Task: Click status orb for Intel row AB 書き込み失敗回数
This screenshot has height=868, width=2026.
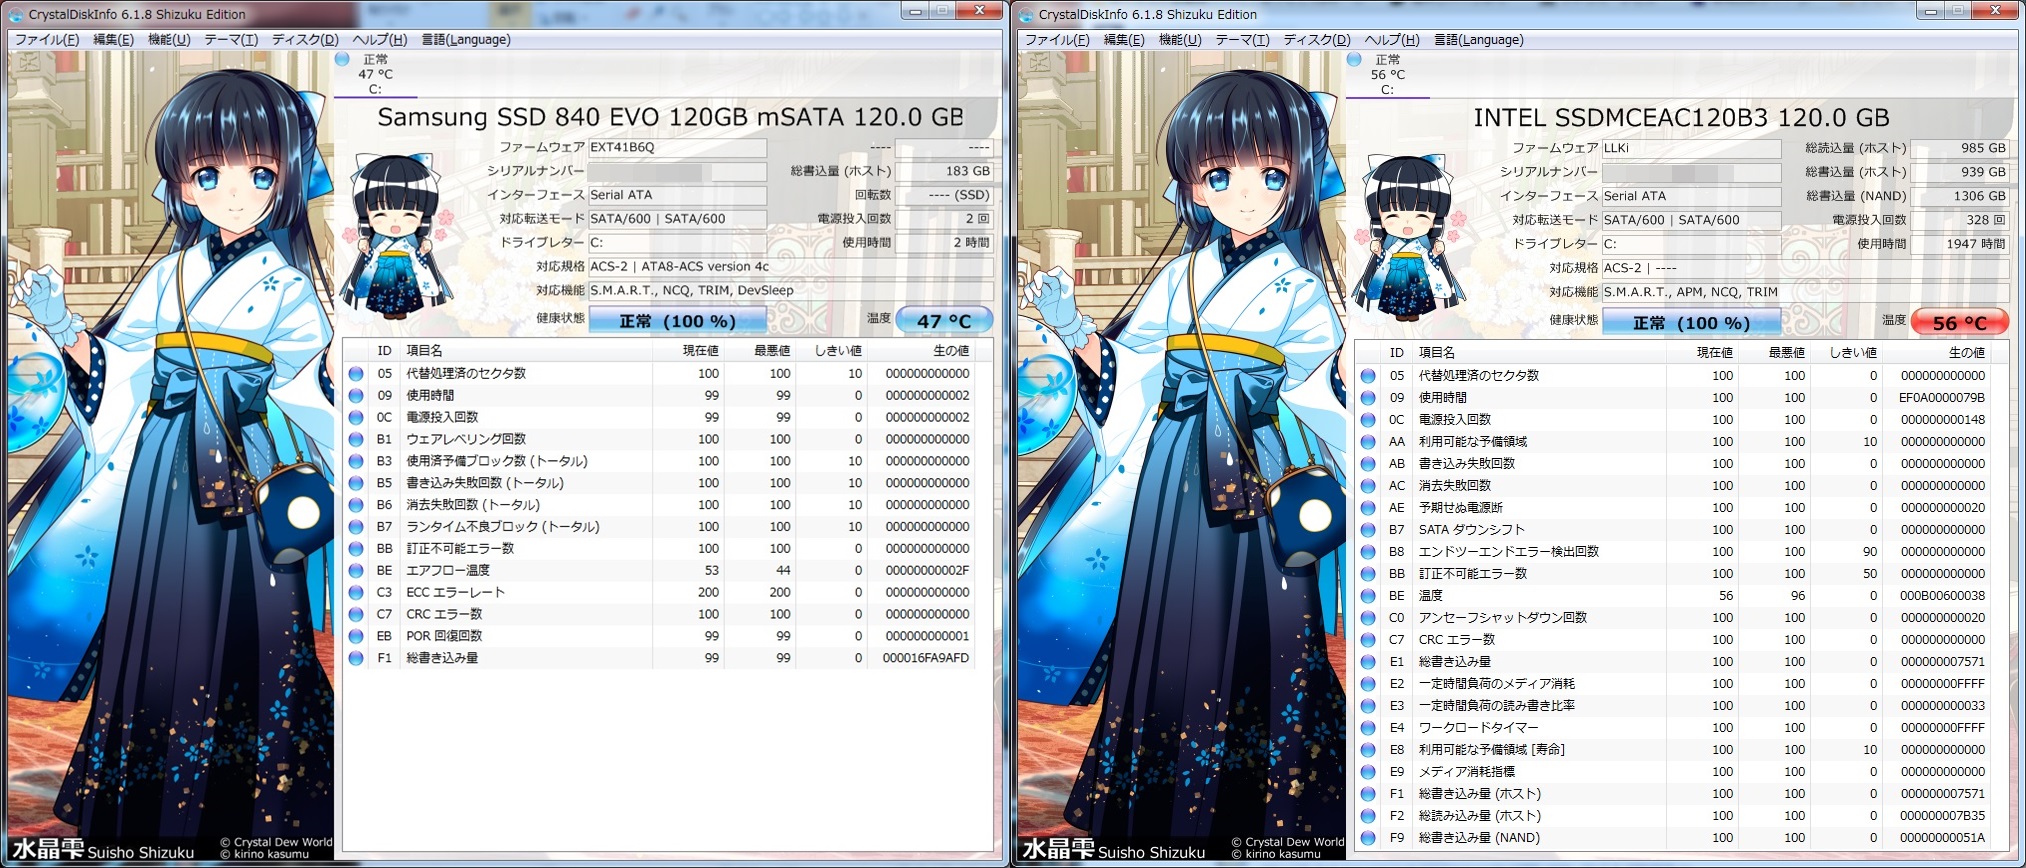Action: (1368, 463)
